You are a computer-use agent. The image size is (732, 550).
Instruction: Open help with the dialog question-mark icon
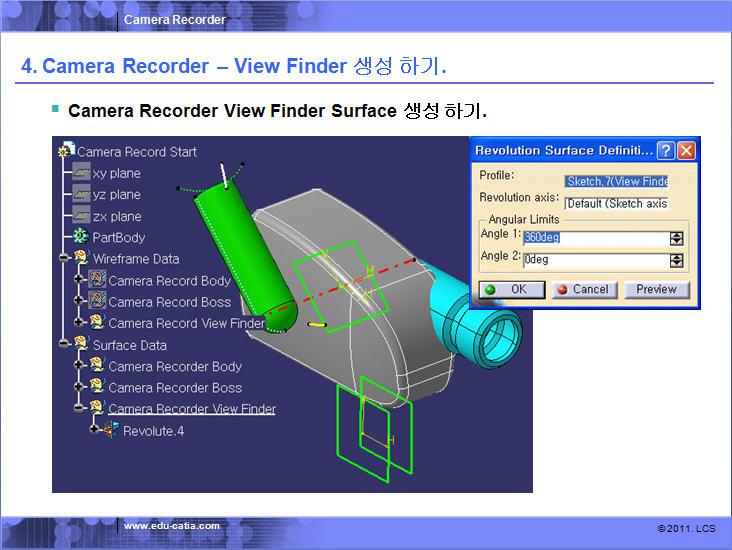666,151
